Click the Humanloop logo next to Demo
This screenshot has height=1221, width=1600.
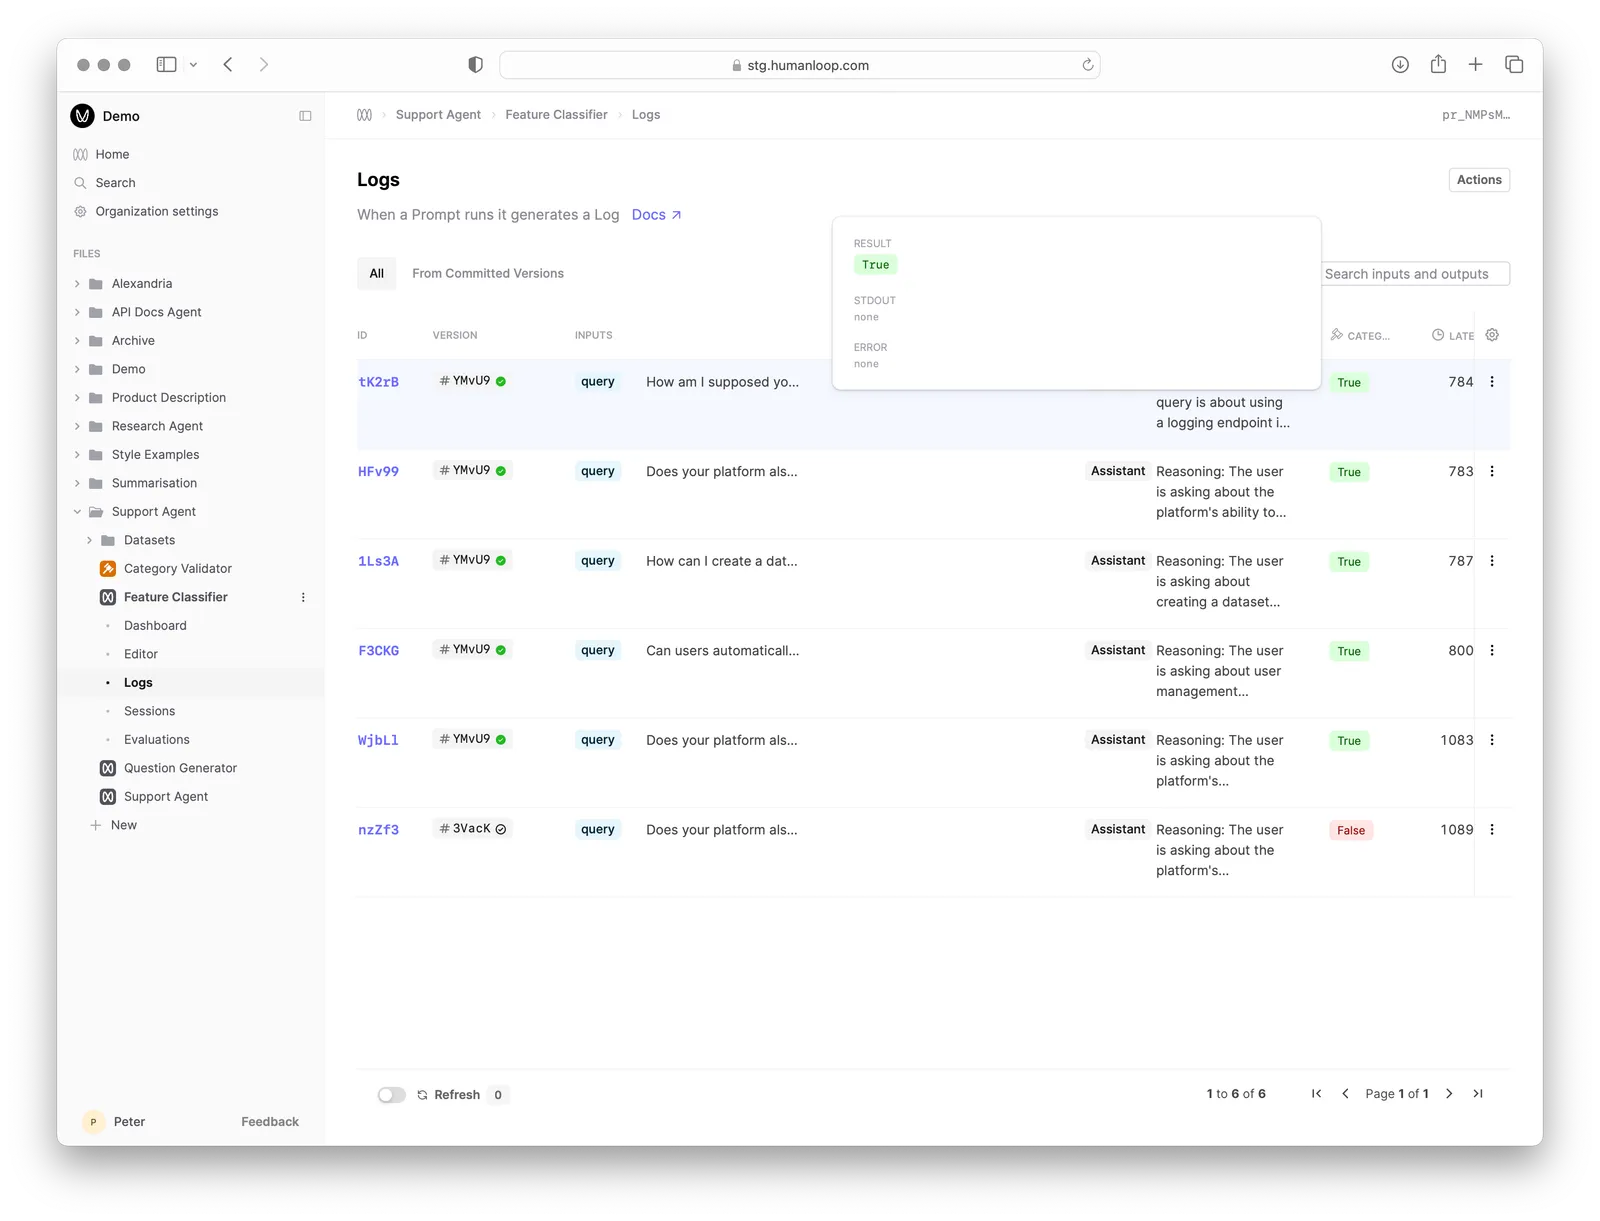point(82,116)
